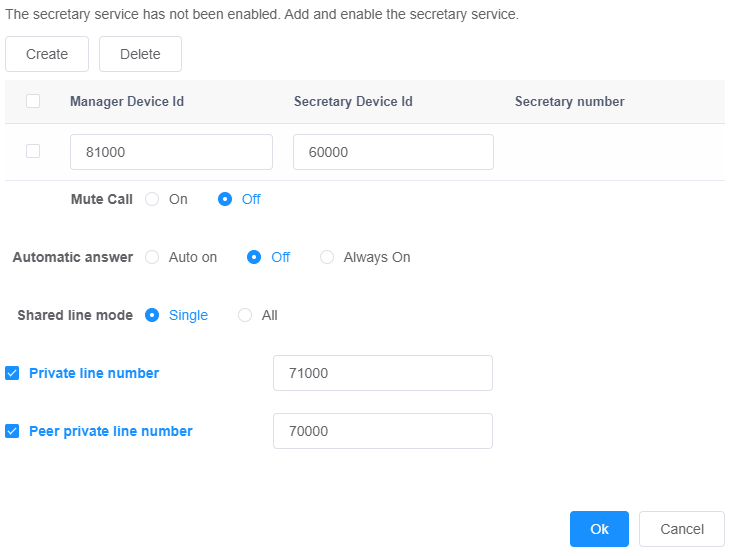Edit Manager Device Id field 81000
Image resolution: width=735 pixels, height=556 pixels.
171,152
